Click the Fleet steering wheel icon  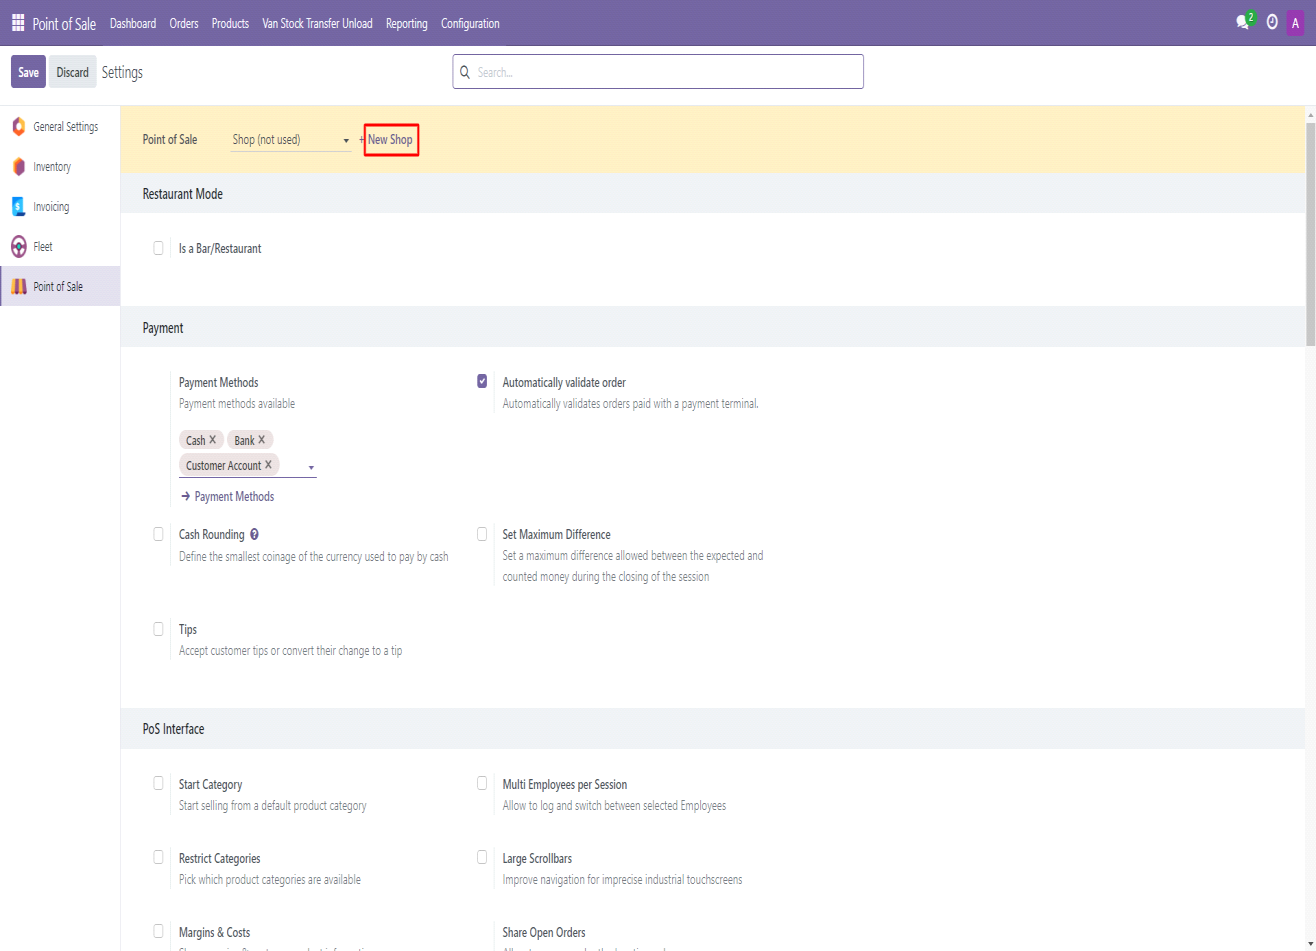point(18,247)
